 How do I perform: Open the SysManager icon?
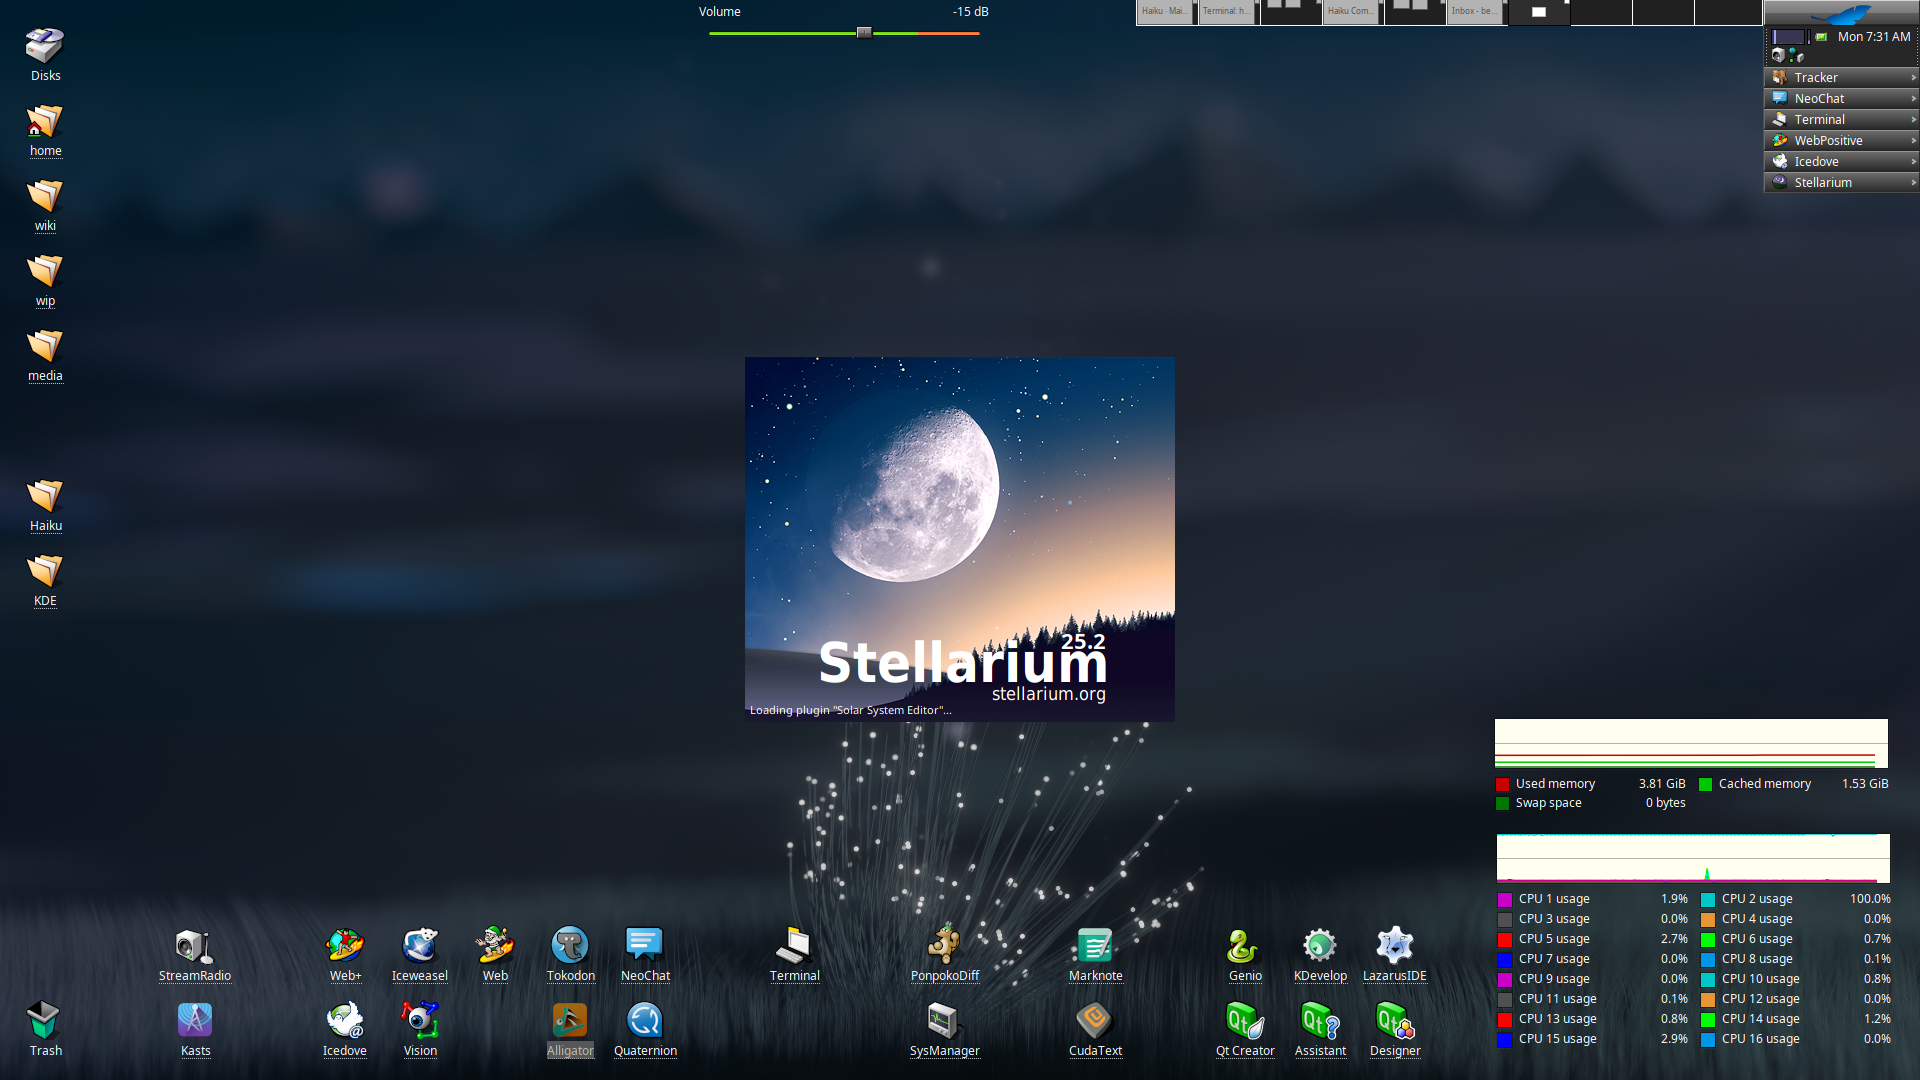[x=943, y=1021]
